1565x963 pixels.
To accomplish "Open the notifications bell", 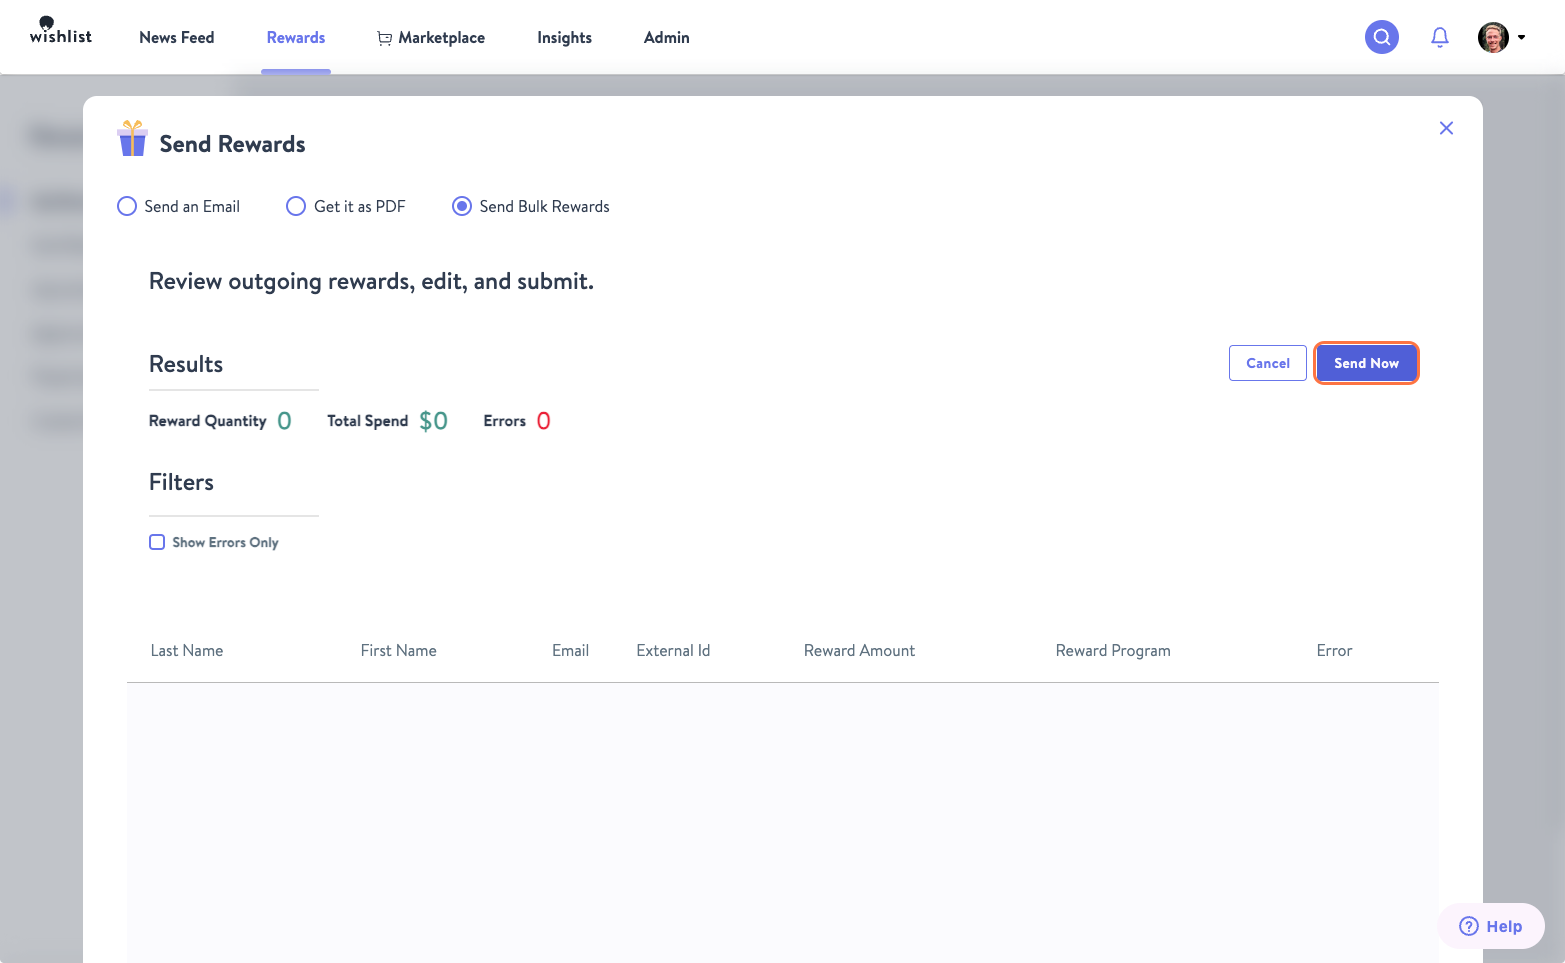I will [1440, 37].
